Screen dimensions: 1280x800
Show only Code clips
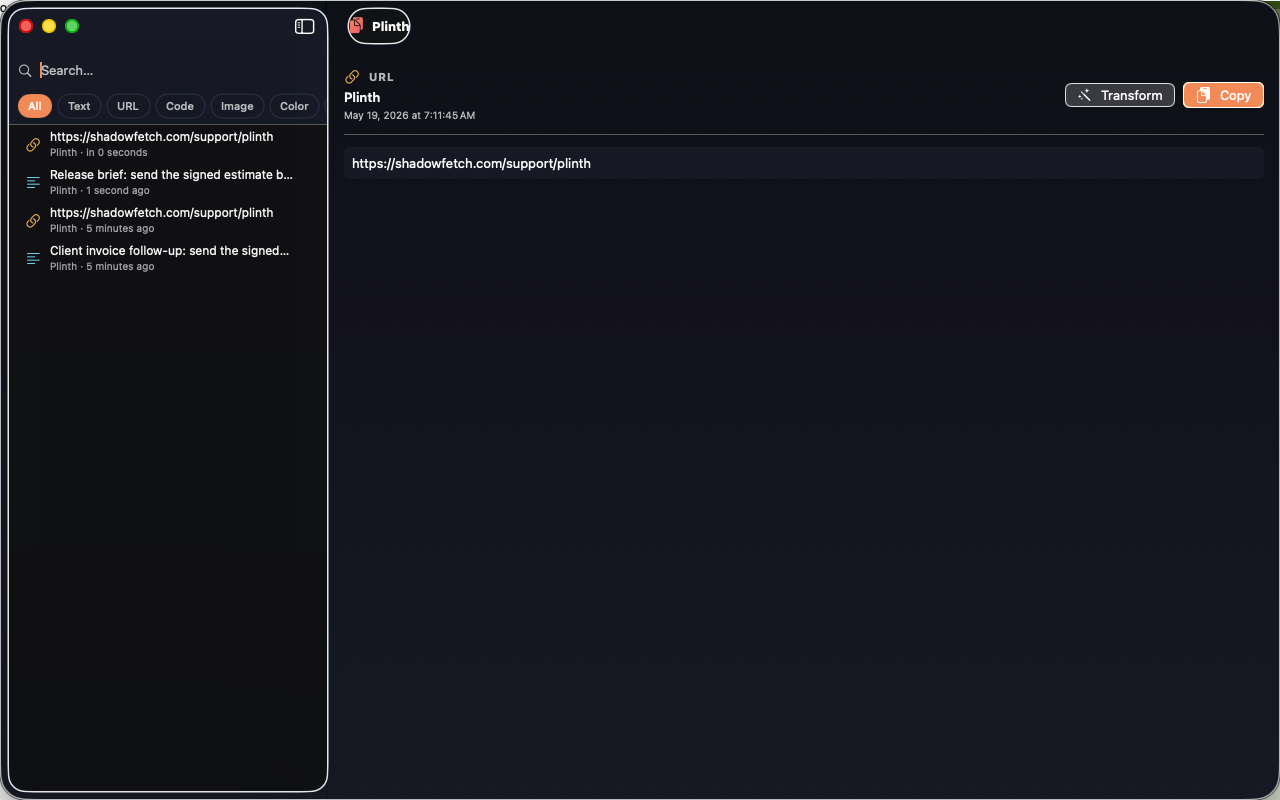(180, 106)
